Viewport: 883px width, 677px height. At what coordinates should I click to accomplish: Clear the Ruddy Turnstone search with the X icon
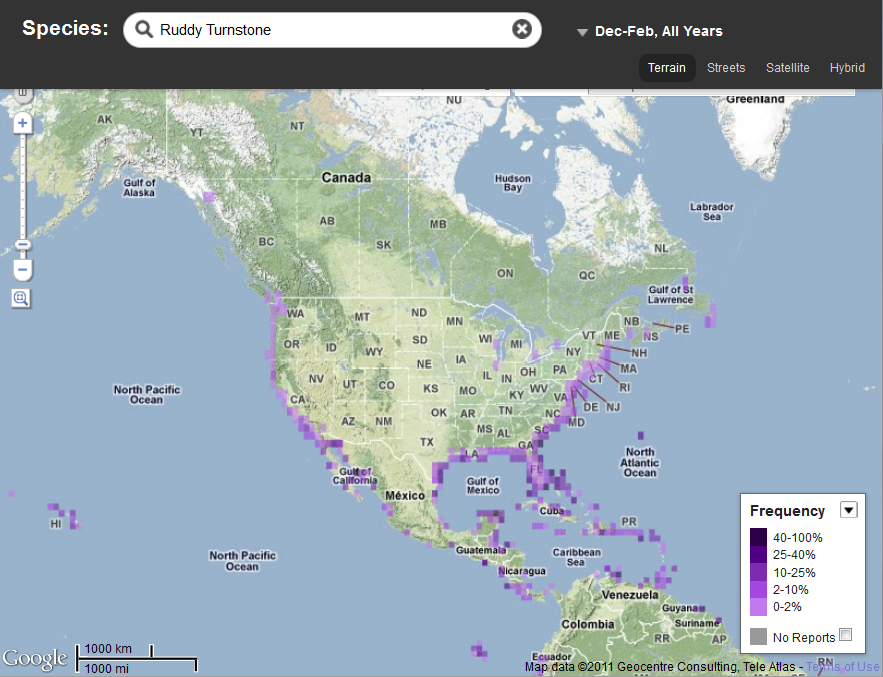522,29
